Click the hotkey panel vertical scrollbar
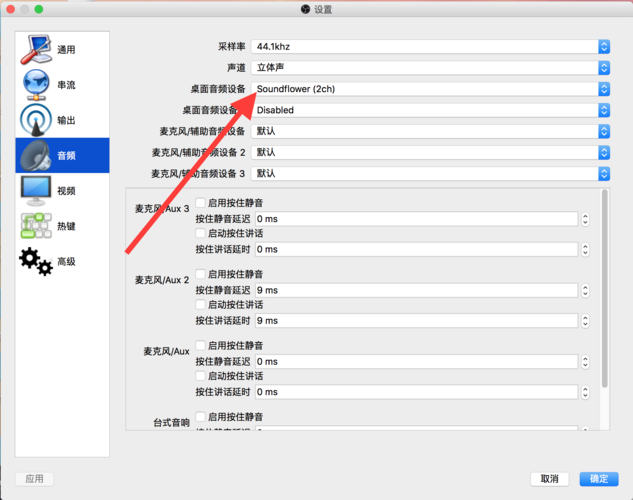The image size is (633, 500). point(602,290)
